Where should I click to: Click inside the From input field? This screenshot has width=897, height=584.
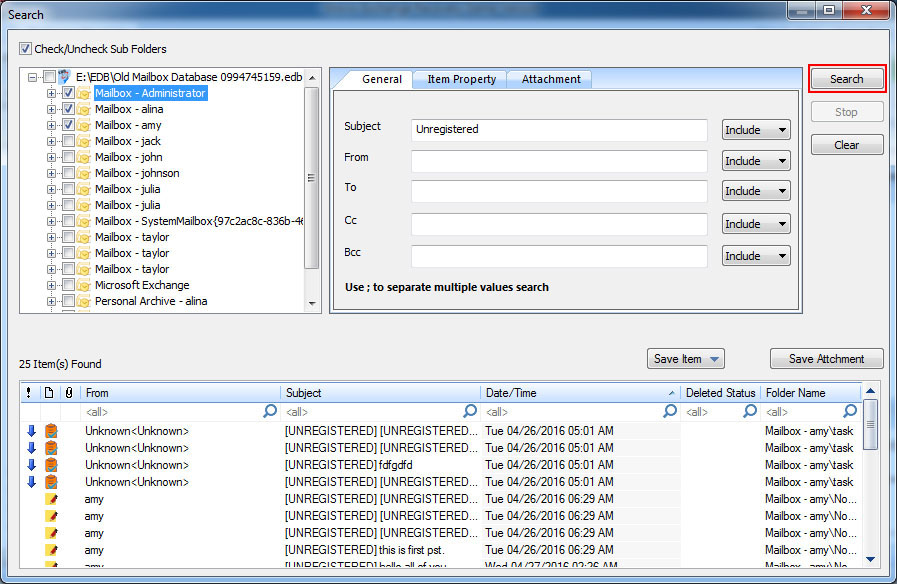tap(559, 161)
